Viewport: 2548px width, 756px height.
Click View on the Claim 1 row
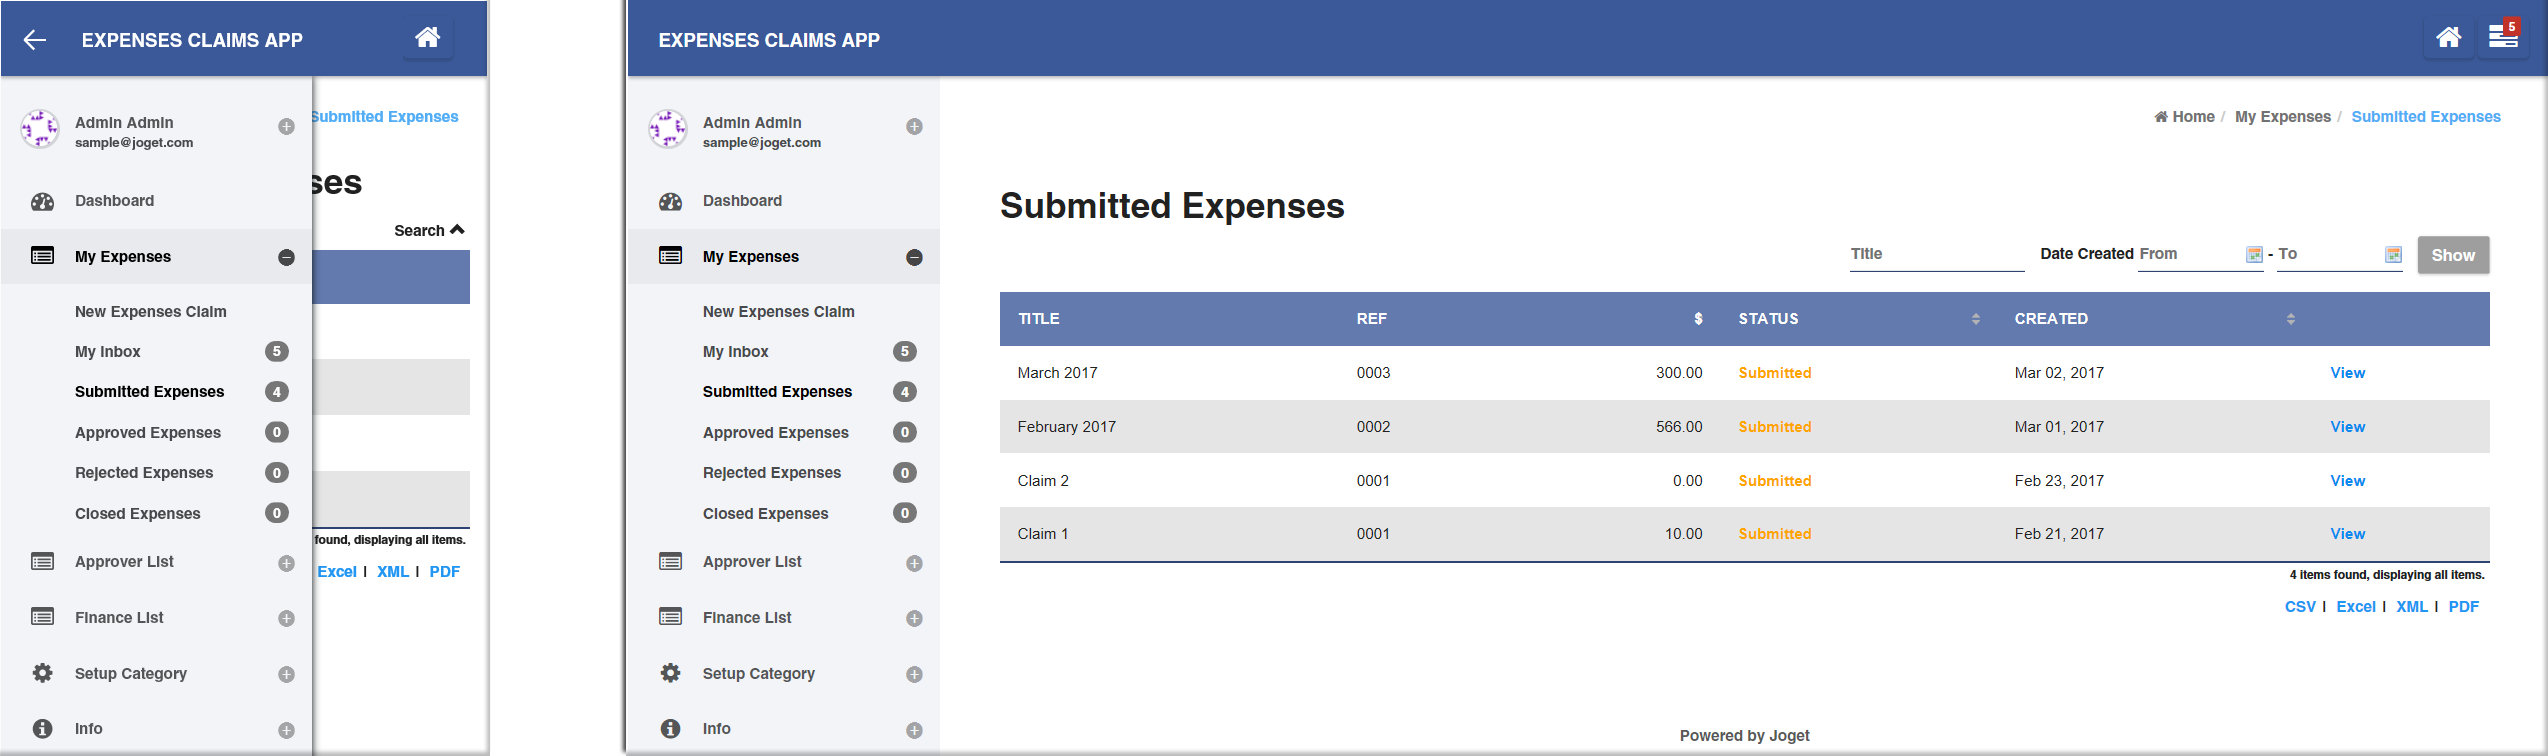[2347, 534]
